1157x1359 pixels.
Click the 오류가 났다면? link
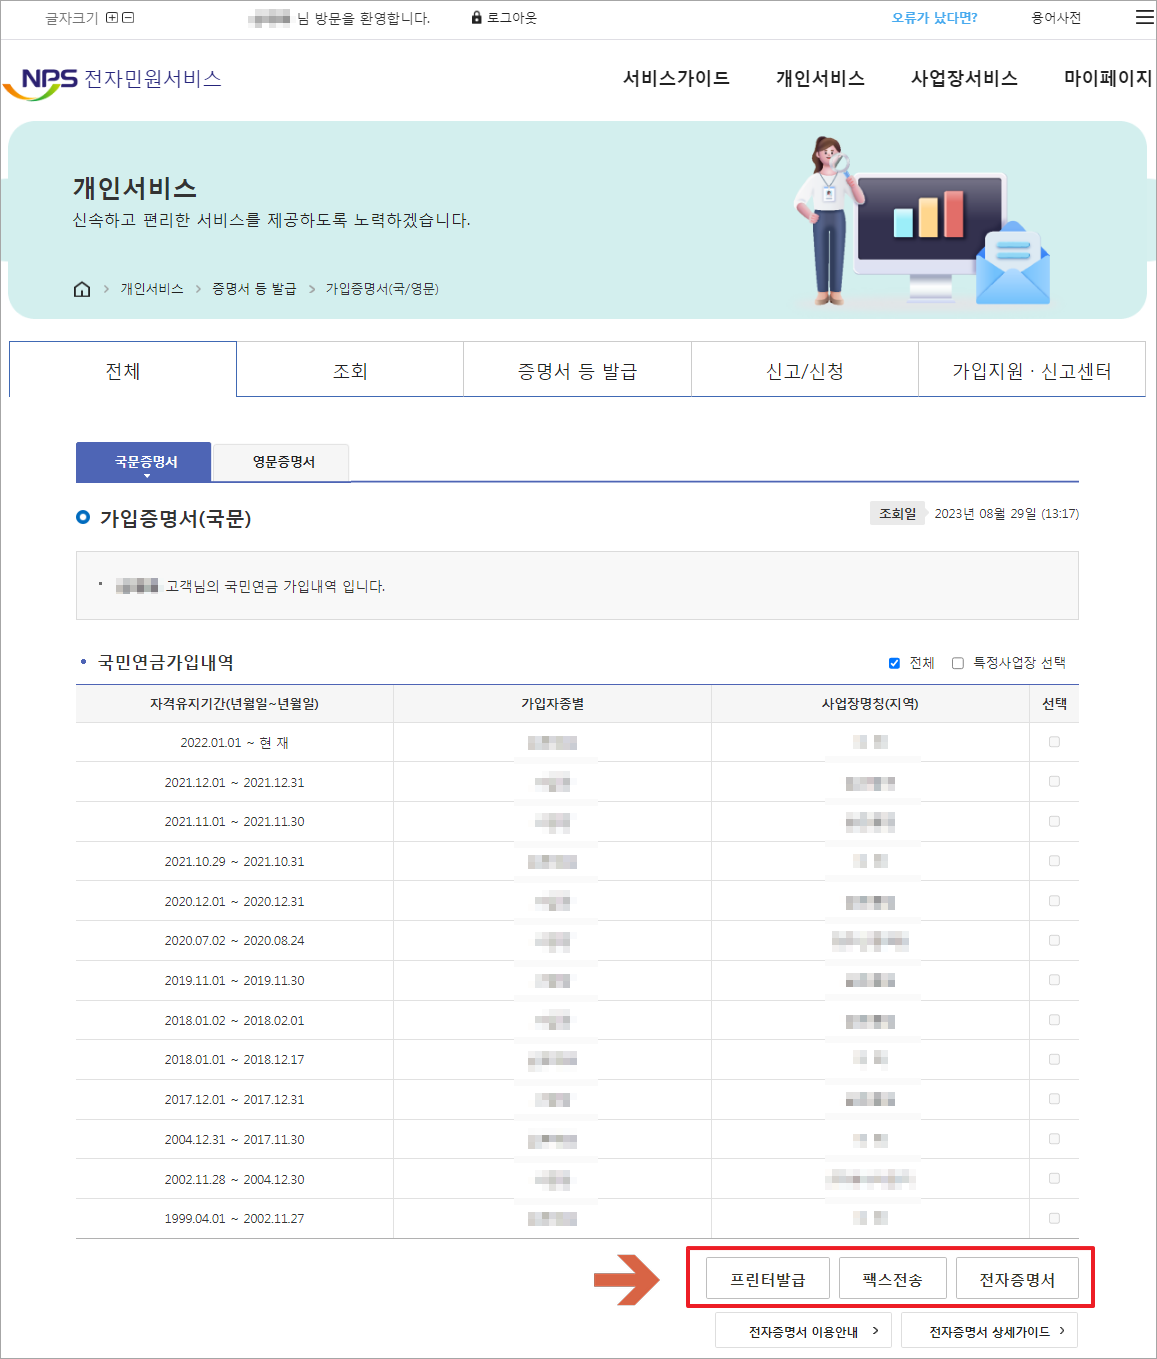[x=933, y=17]
